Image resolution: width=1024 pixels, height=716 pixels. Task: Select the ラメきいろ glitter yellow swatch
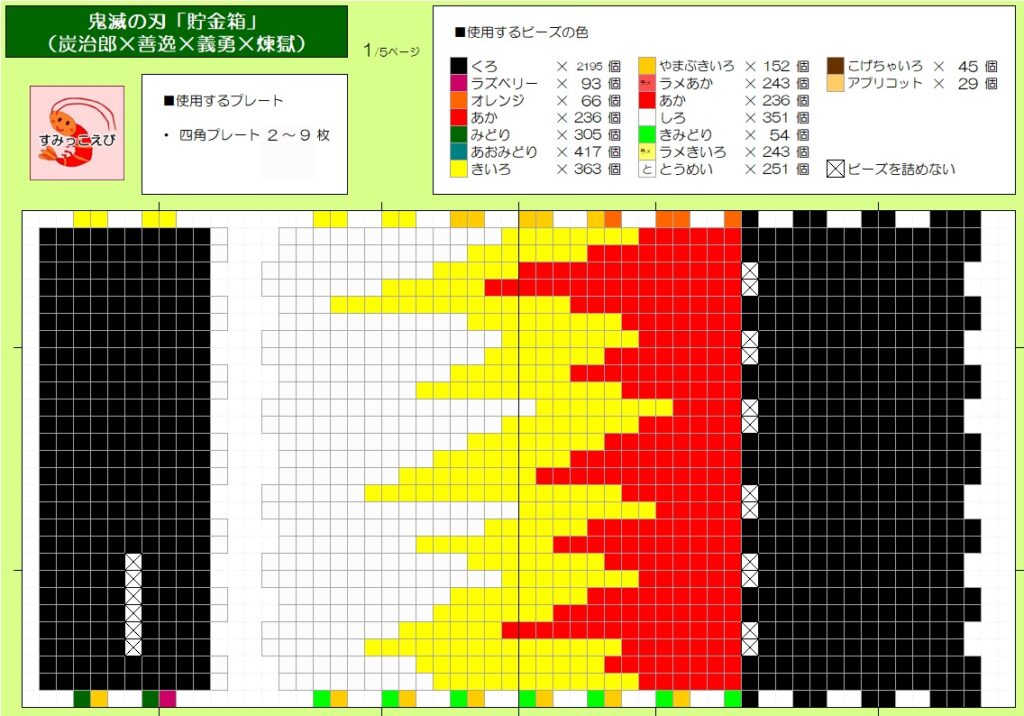tap(647, 152)
